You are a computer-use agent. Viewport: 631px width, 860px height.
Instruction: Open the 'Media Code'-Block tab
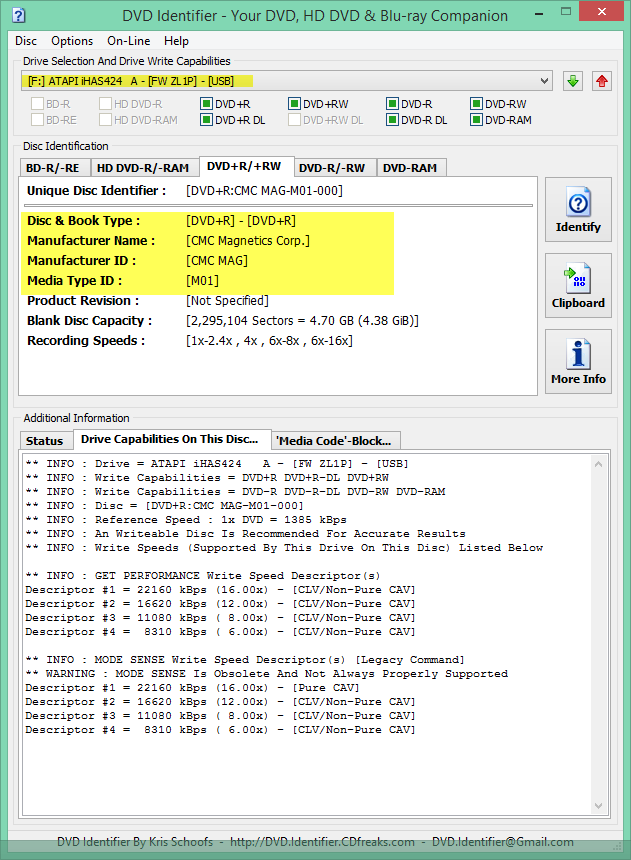tap(337, 441)
